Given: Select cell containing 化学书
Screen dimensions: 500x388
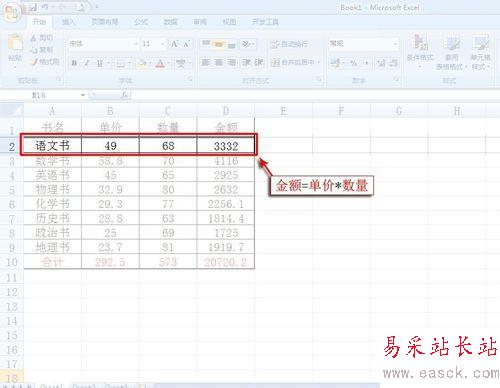Looking at the screenshot, I should click(52, 204).
